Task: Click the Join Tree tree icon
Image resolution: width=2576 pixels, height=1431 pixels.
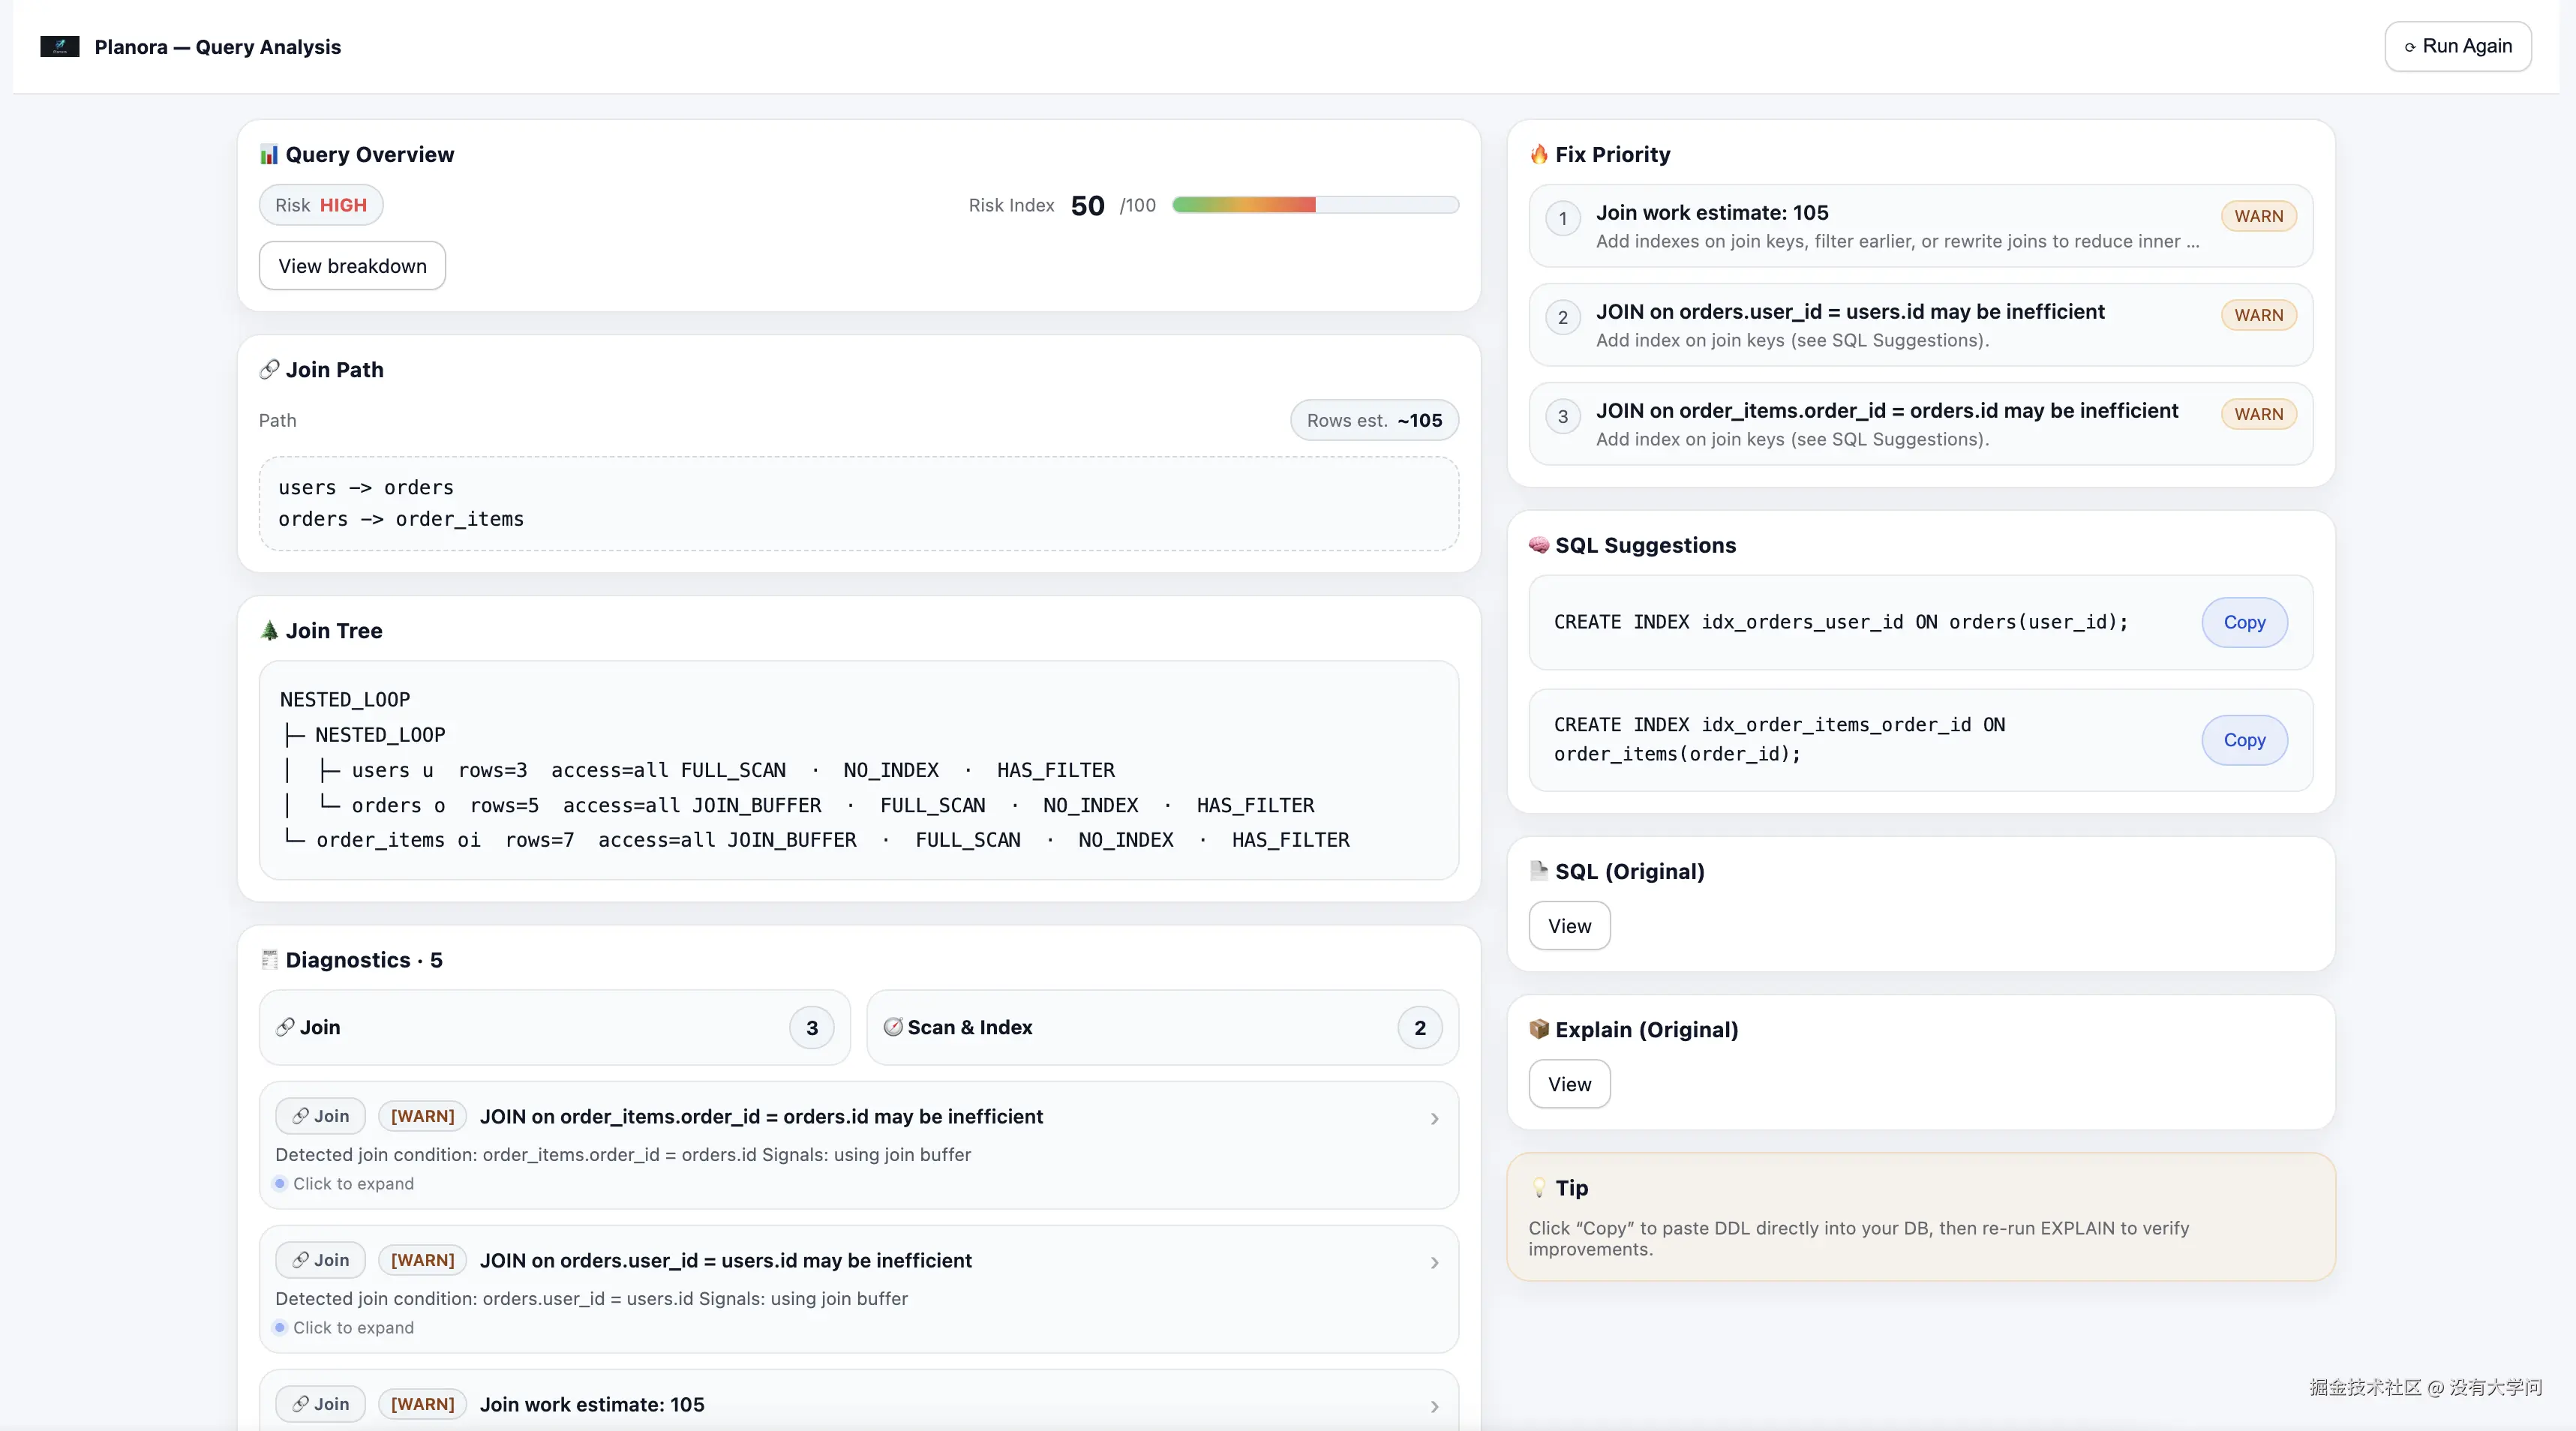Action: [x=269, y=631]
